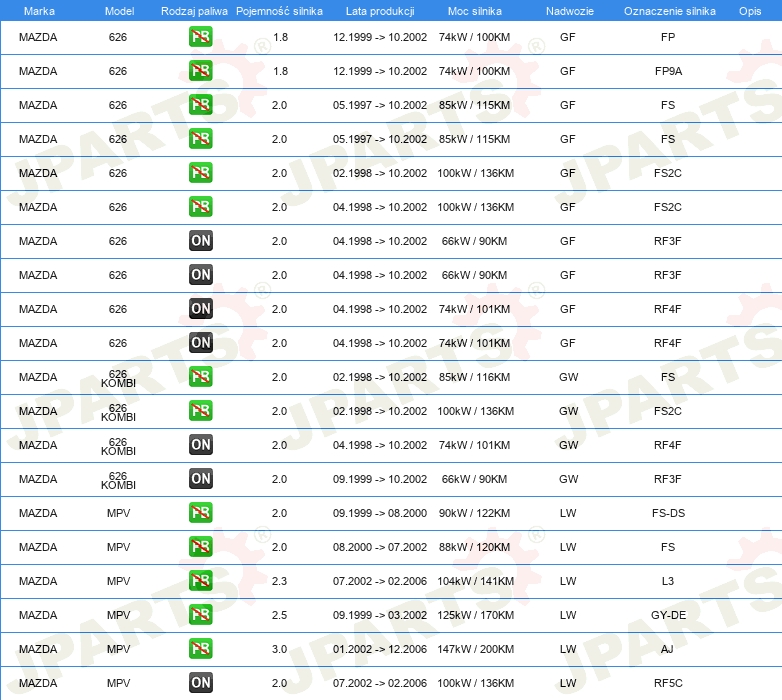Select the engine code RF5C cell

(668, 683)
